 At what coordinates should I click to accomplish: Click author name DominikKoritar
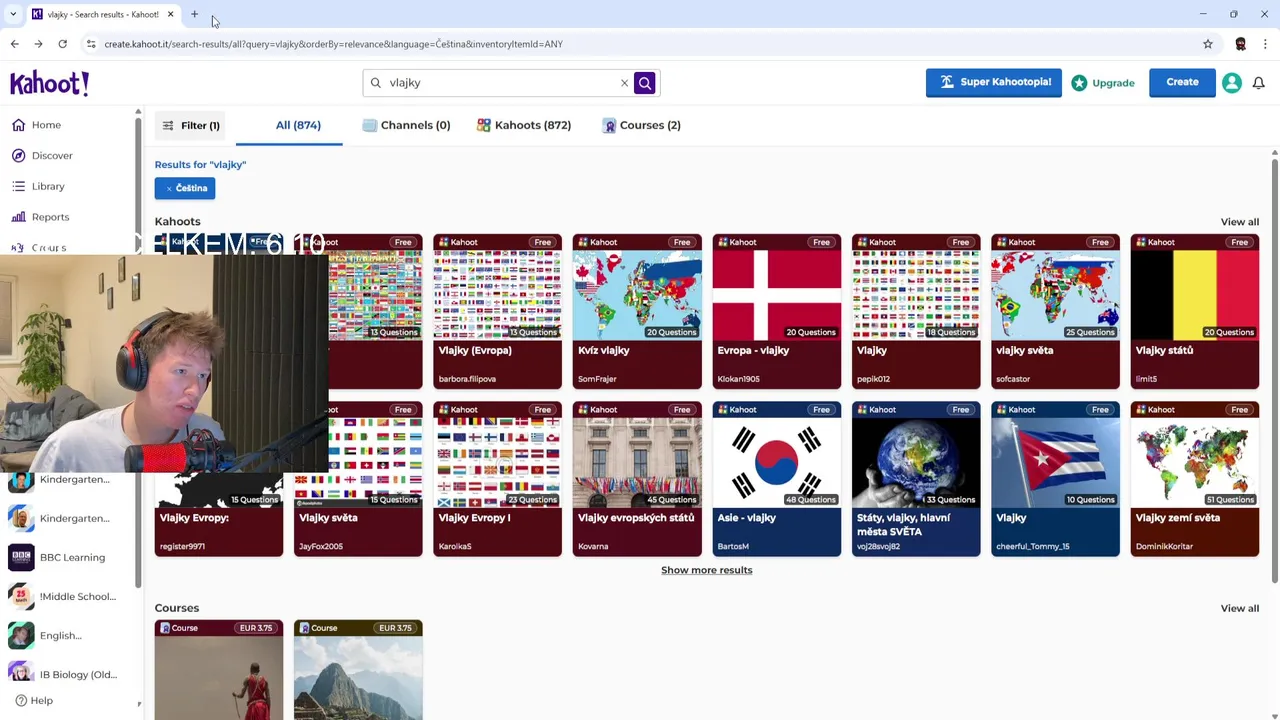point(1164,547)
